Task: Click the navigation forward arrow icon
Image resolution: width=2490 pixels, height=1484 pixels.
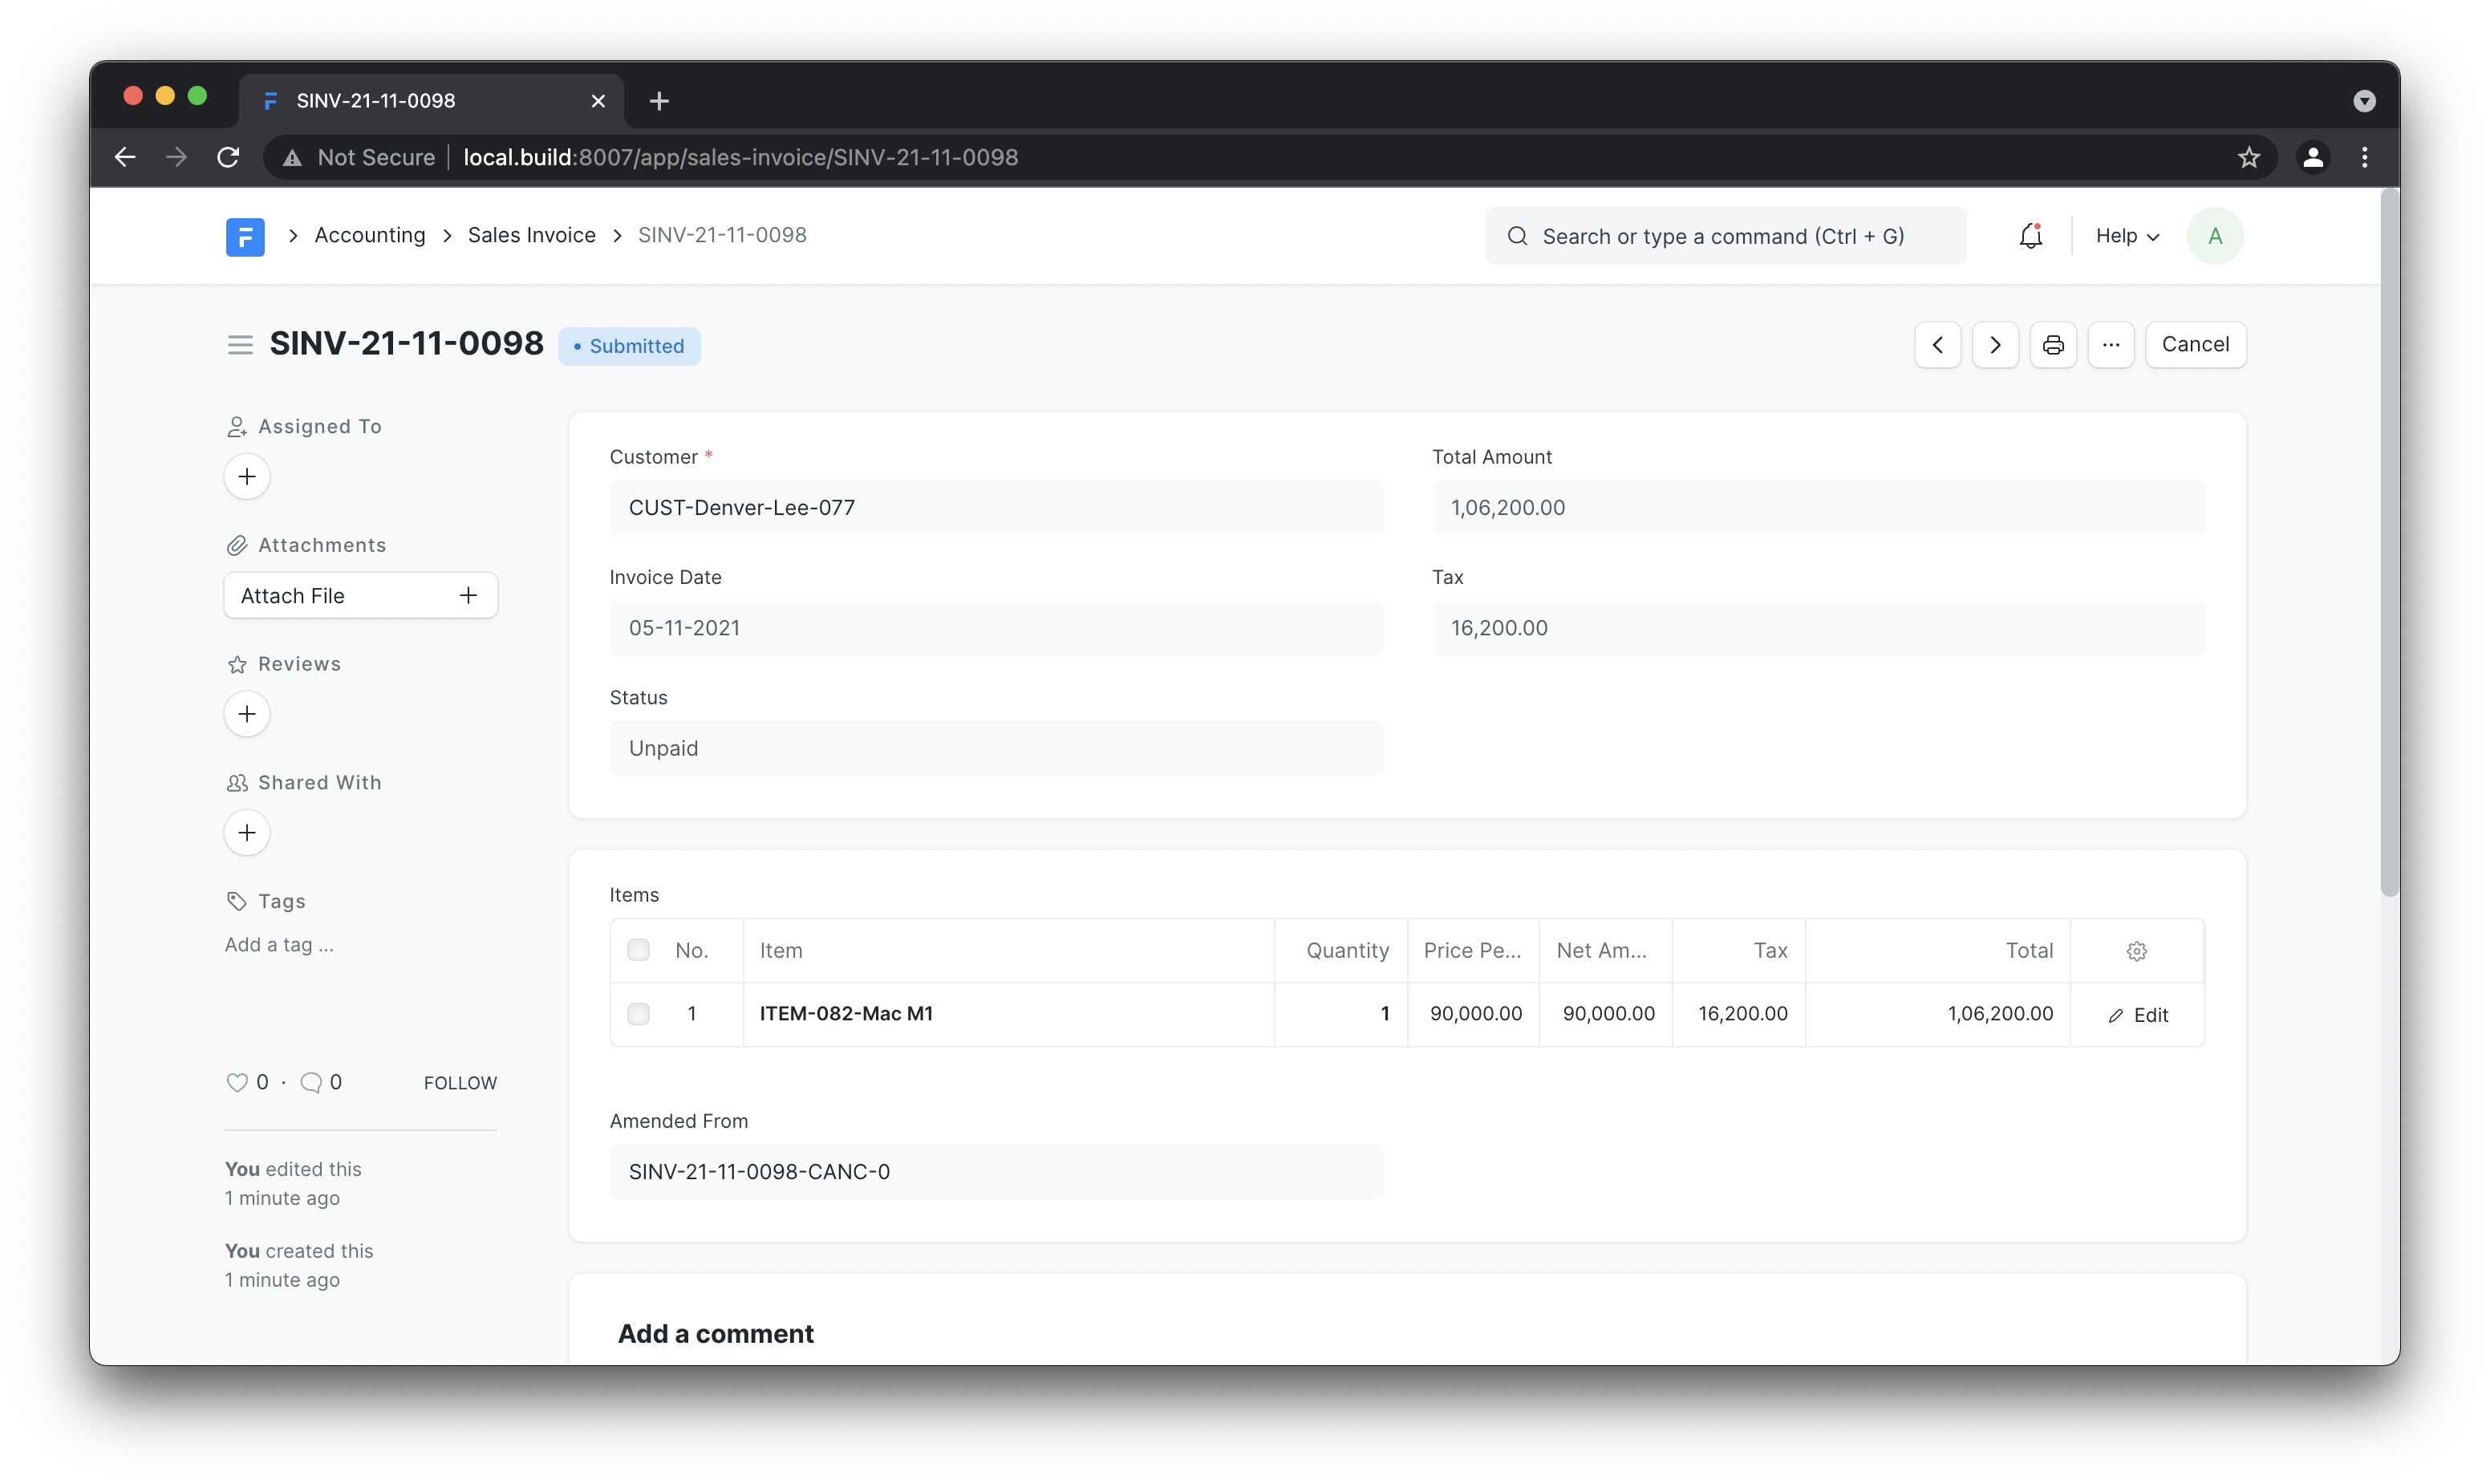Action: click(1993, 344)
